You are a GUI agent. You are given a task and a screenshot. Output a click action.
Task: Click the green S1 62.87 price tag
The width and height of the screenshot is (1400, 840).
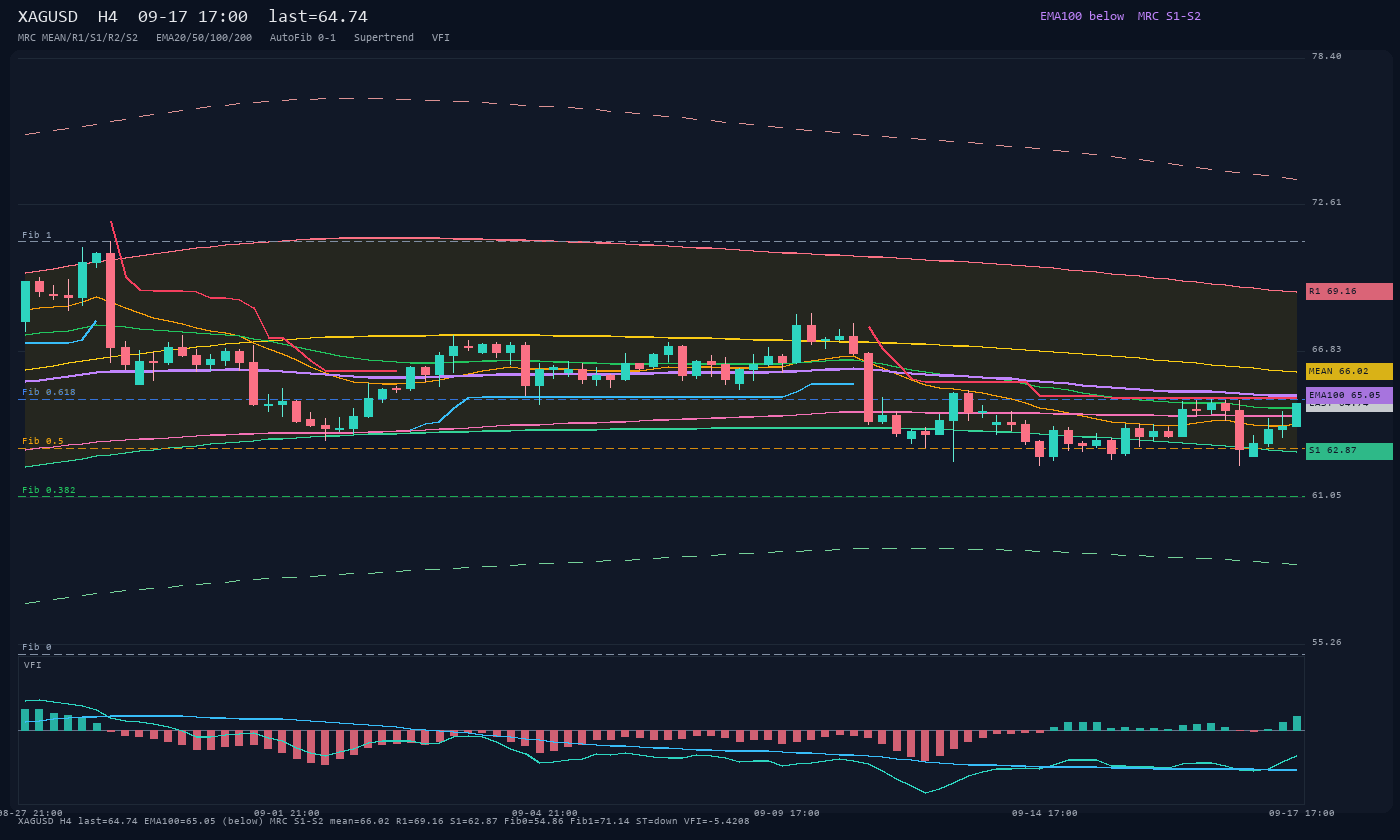1349,451
